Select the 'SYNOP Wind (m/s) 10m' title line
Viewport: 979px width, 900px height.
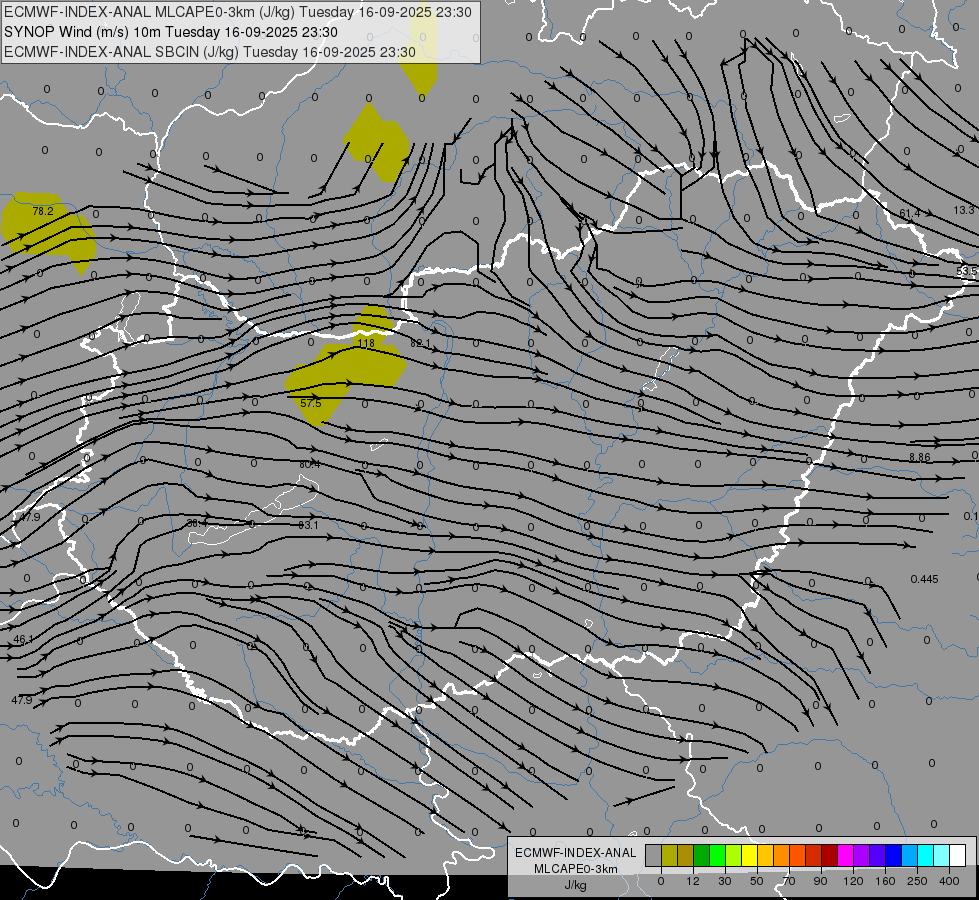click(x=171, y=32)
